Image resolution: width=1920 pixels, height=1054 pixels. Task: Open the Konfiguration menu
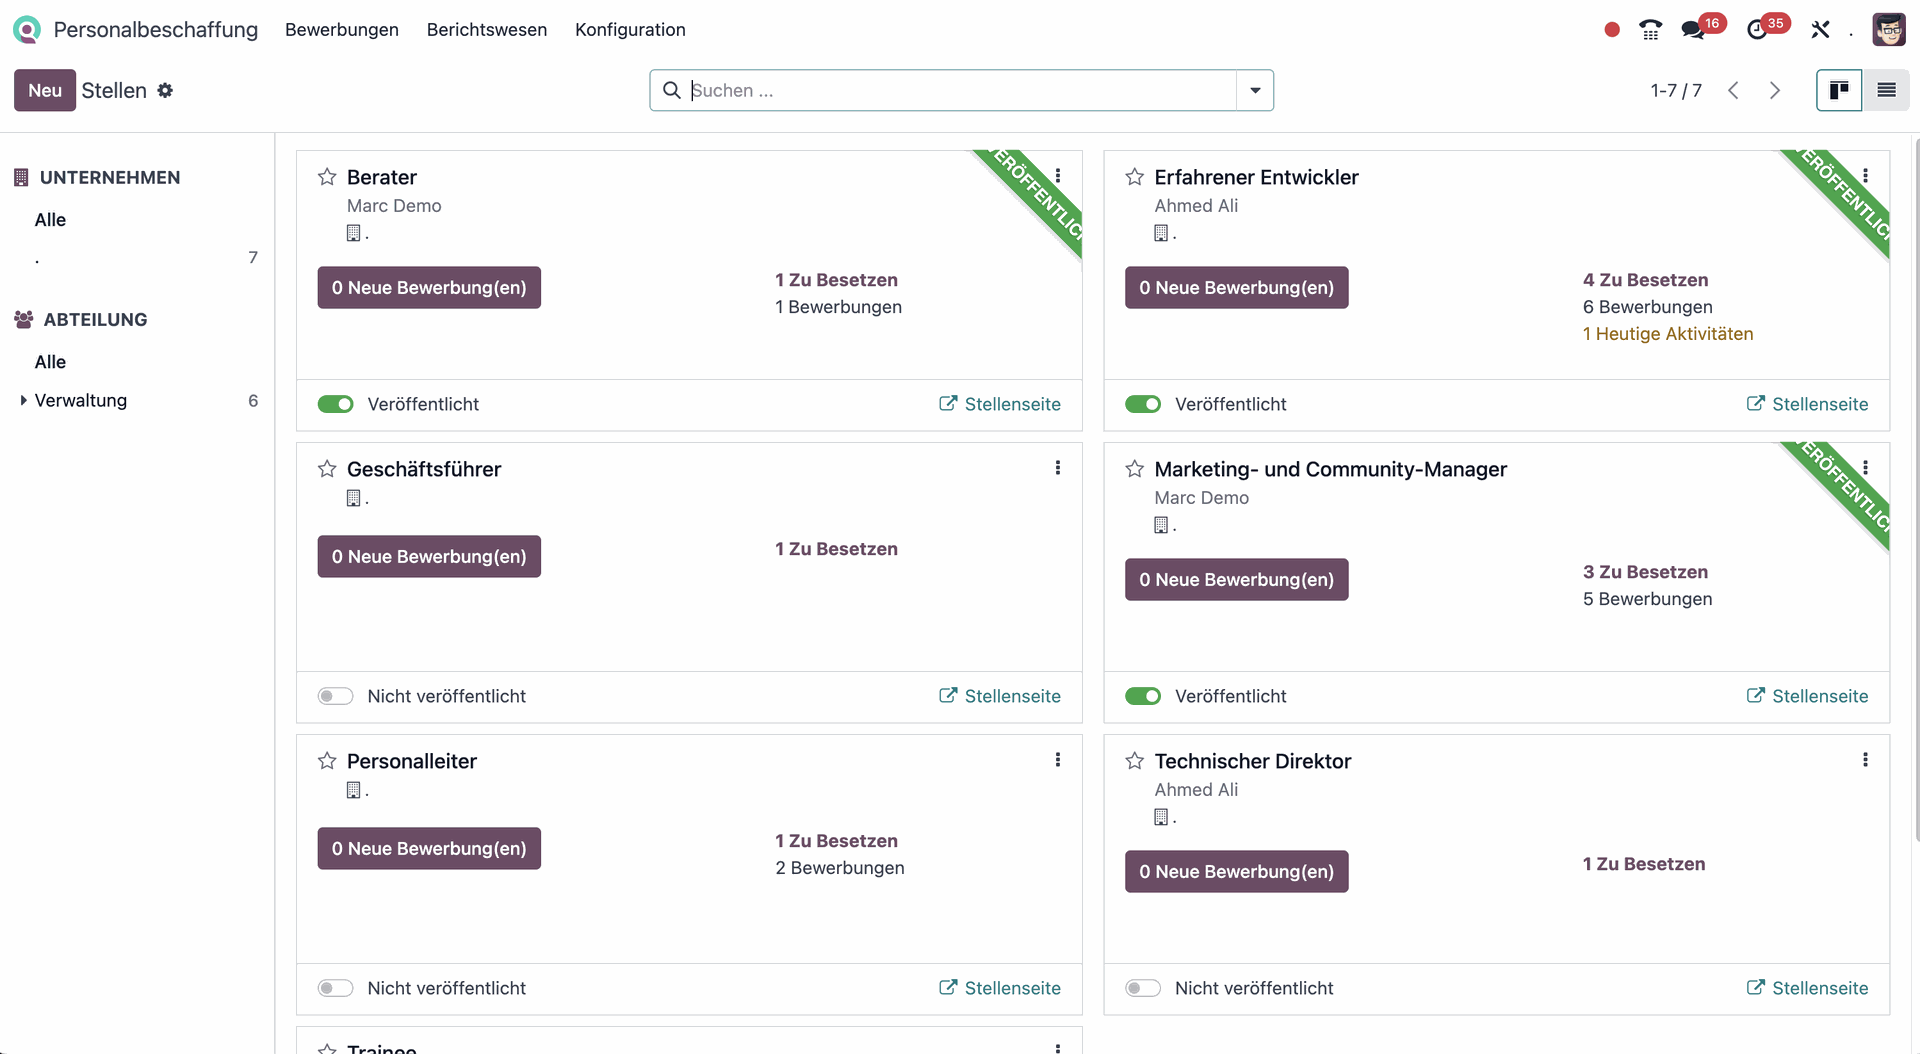[630, 30]
